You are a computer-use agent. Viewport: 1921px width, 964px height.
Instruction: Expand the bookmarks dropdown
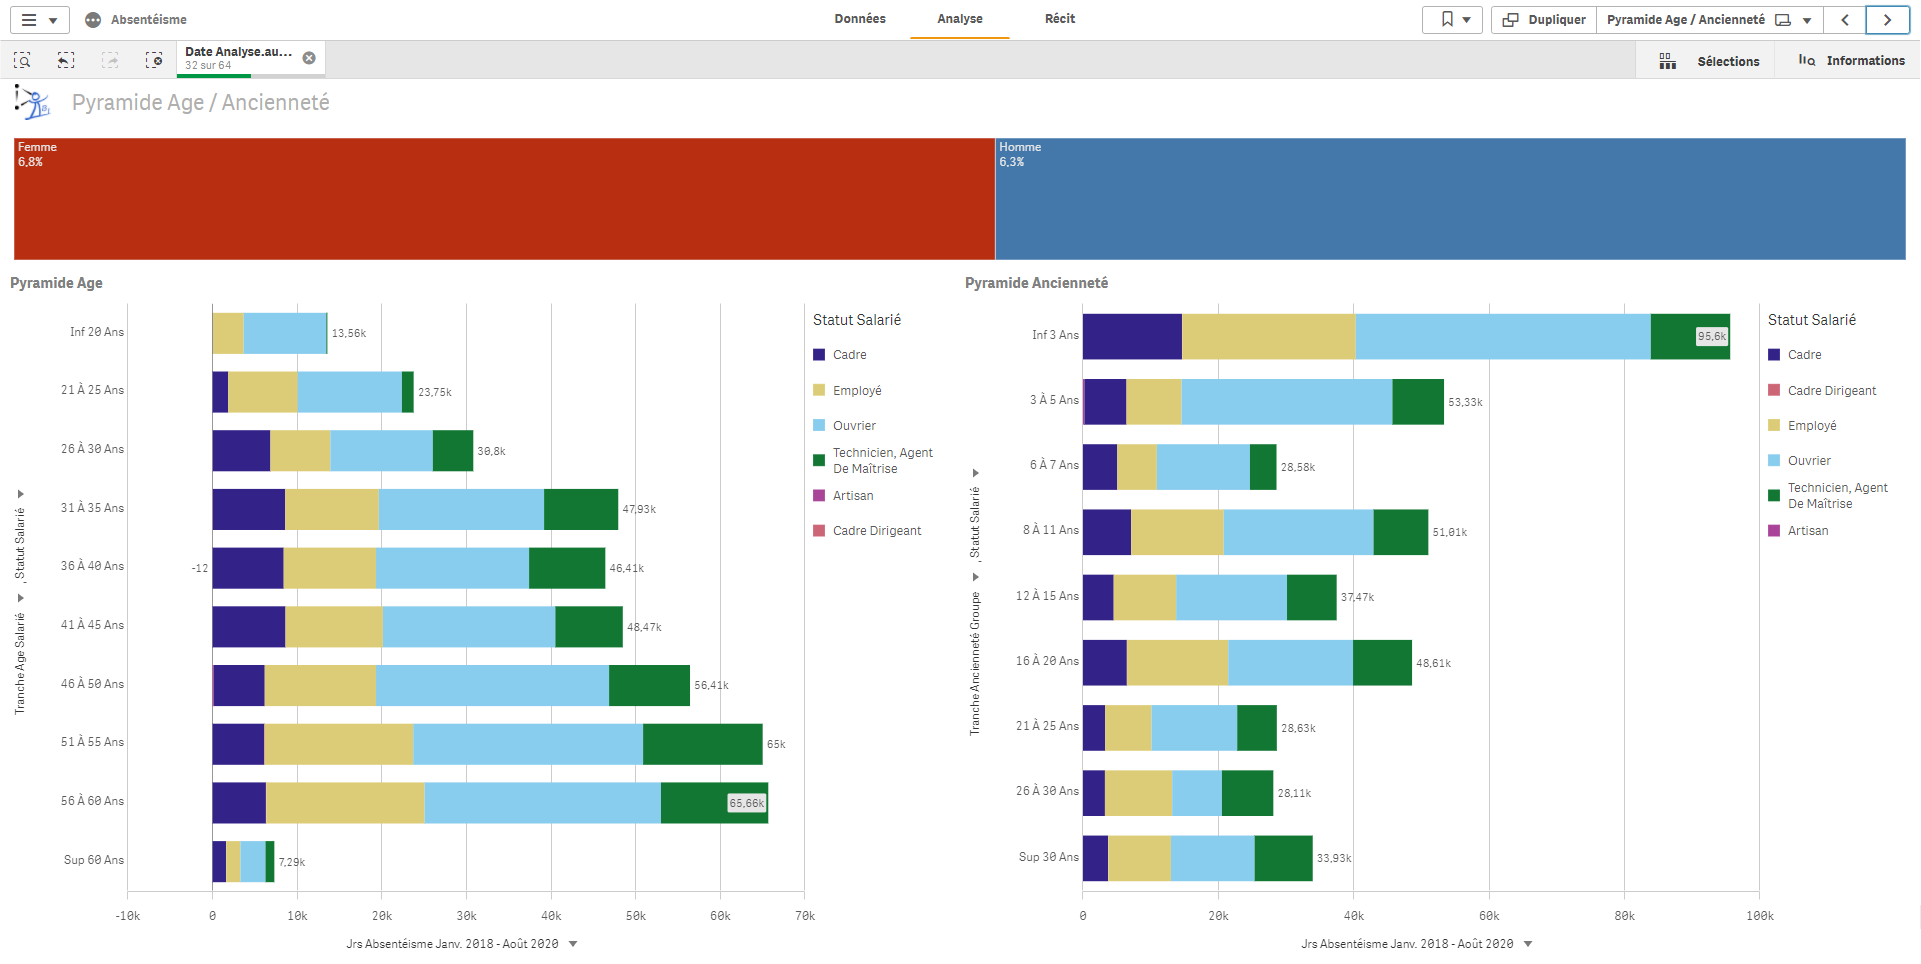(1453, 20)
